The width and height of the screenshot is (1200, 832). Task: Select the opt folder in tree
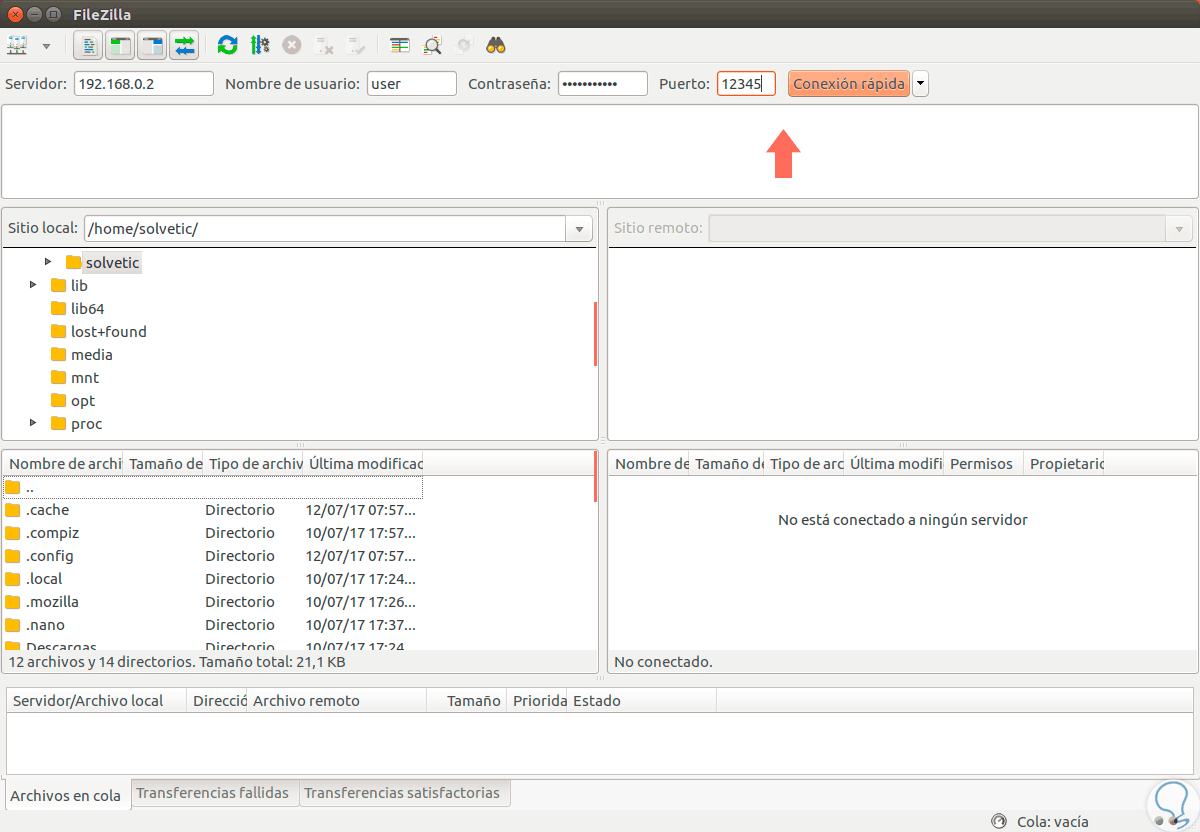[73, 400]
